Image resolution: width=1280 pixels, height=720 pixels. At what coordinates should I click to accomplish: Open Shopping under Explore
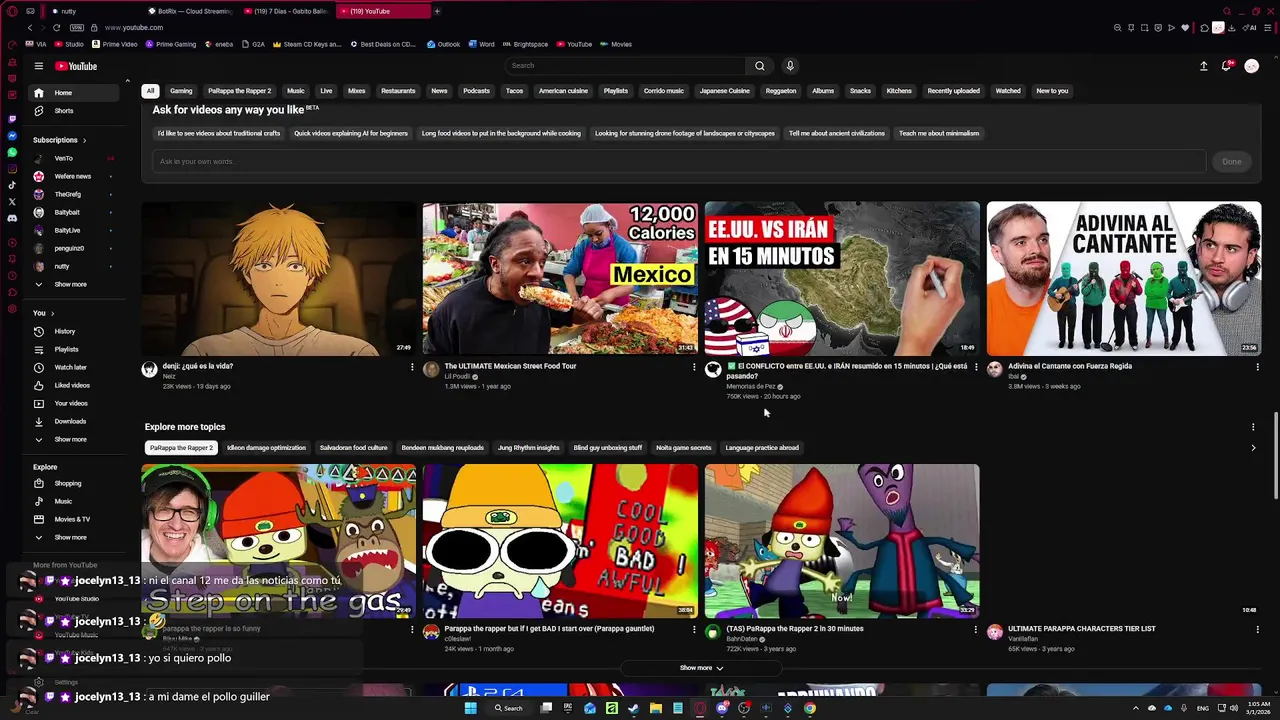click(72, 483)
